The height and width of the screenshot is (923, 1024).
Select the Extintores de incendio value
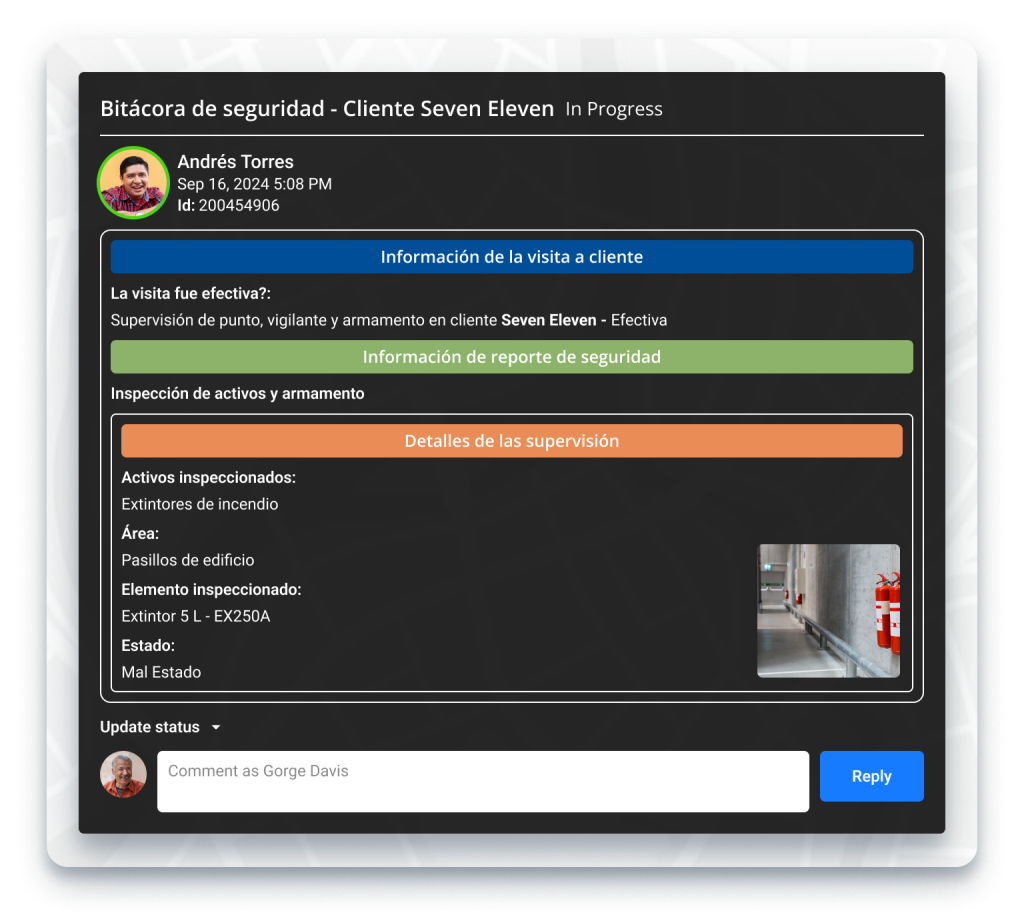click(x=200, y=504)
